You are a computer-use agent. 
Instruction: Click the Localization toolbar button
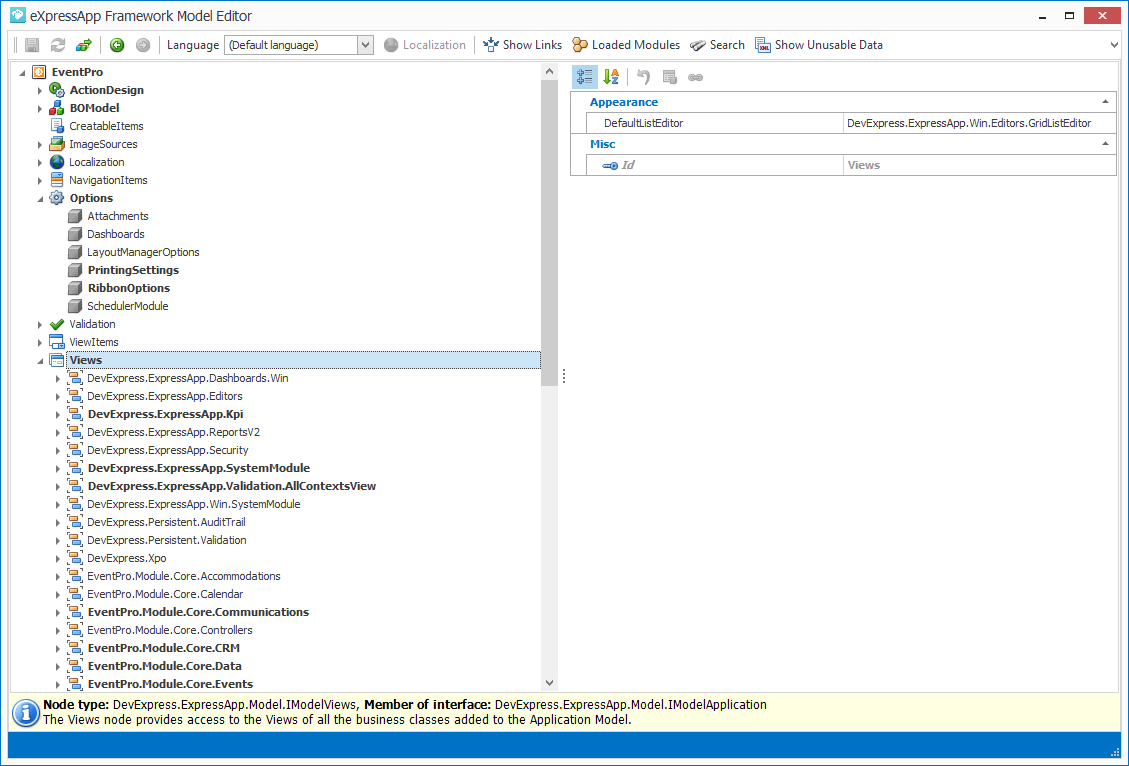click(425, 45)
